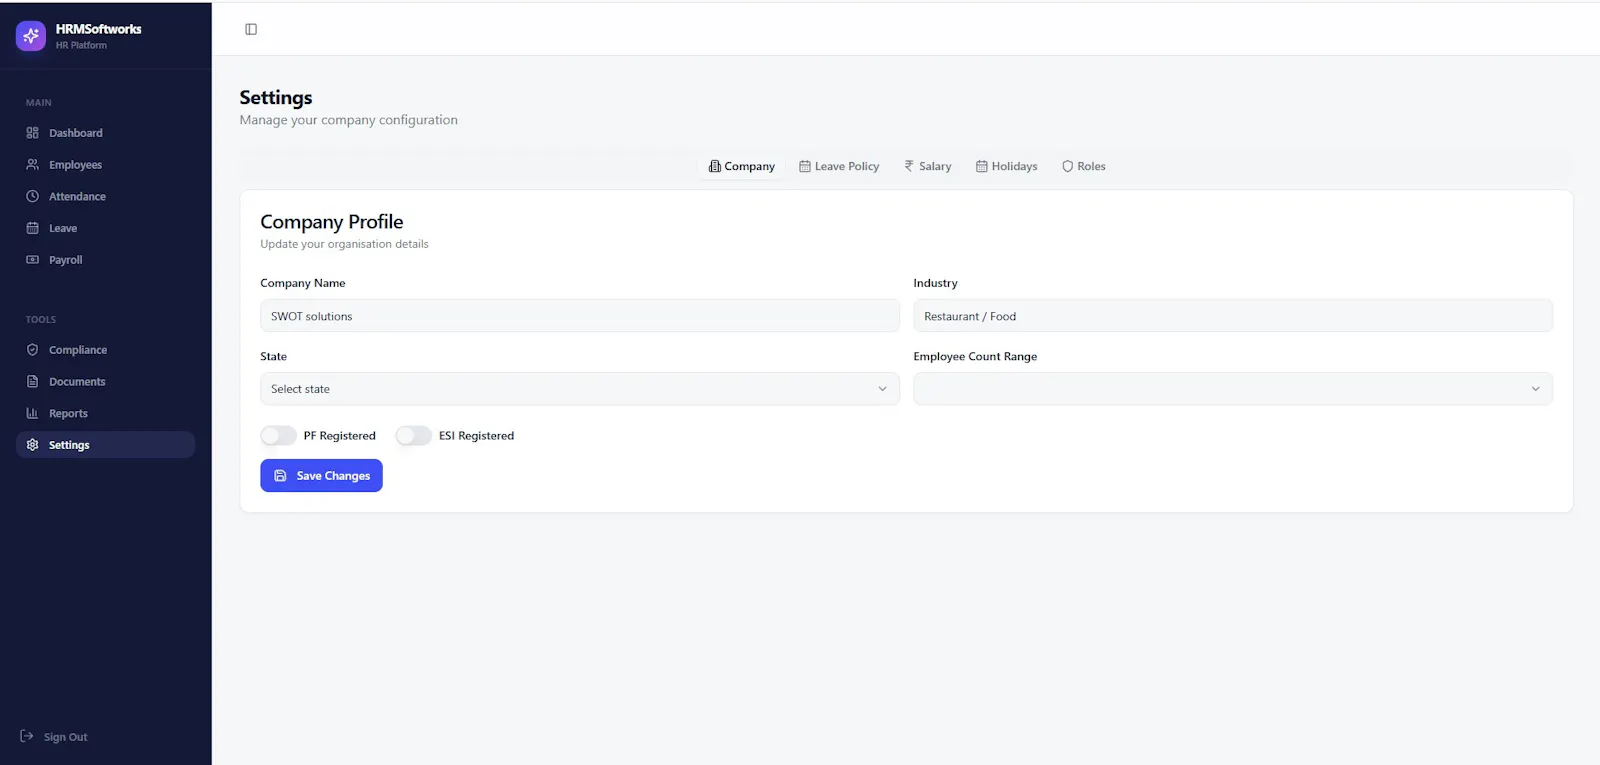Click the rupee icon on Salary tab
This screenshot has height=765, width=1600.
(x=909, y=166)
